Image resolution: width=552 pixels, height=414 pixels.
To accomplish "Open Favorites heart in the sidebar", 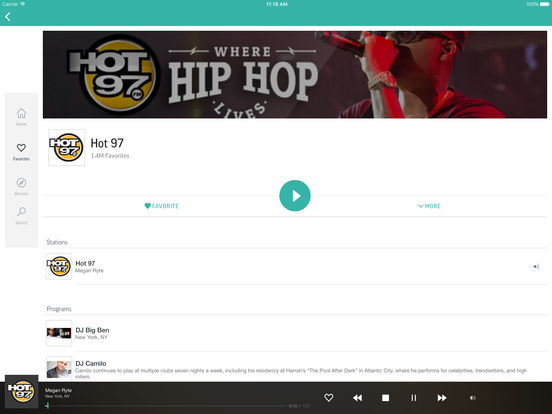I will (21, 152).
